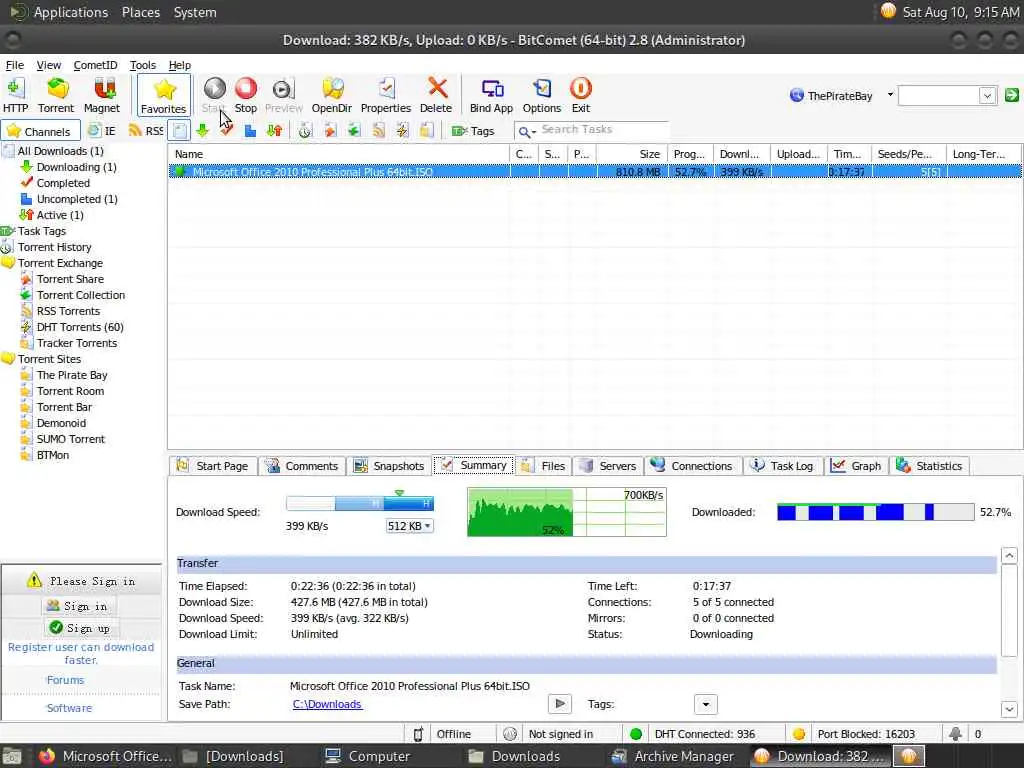Screen dimensions: 1024x768
Task: Click the blue Uncompleted filter icon
Action: 250,131
